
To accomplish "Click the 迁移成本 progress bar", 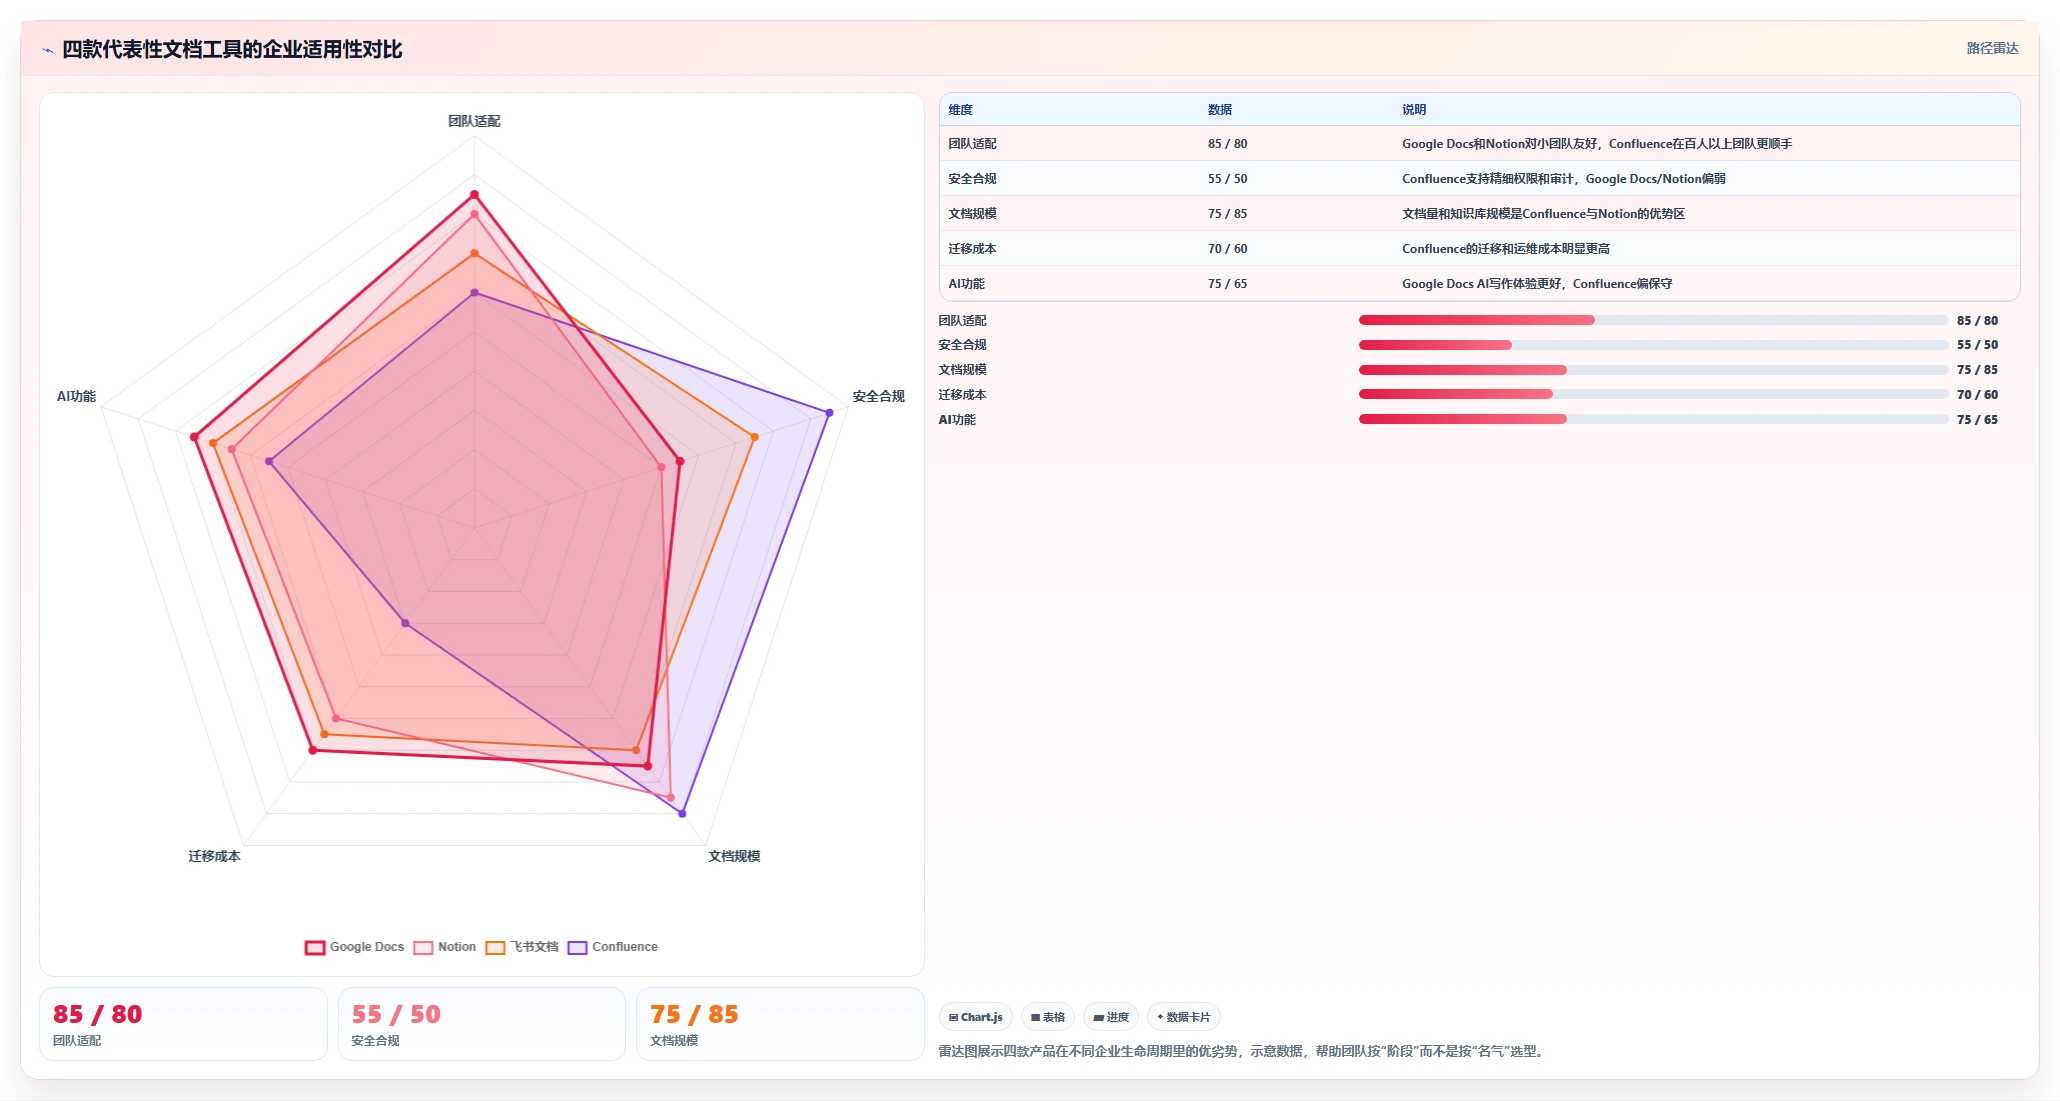I will (x=1653, y=394).
